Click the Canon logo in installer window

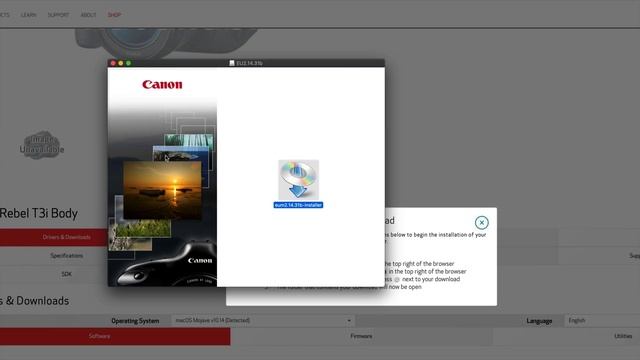162,84
